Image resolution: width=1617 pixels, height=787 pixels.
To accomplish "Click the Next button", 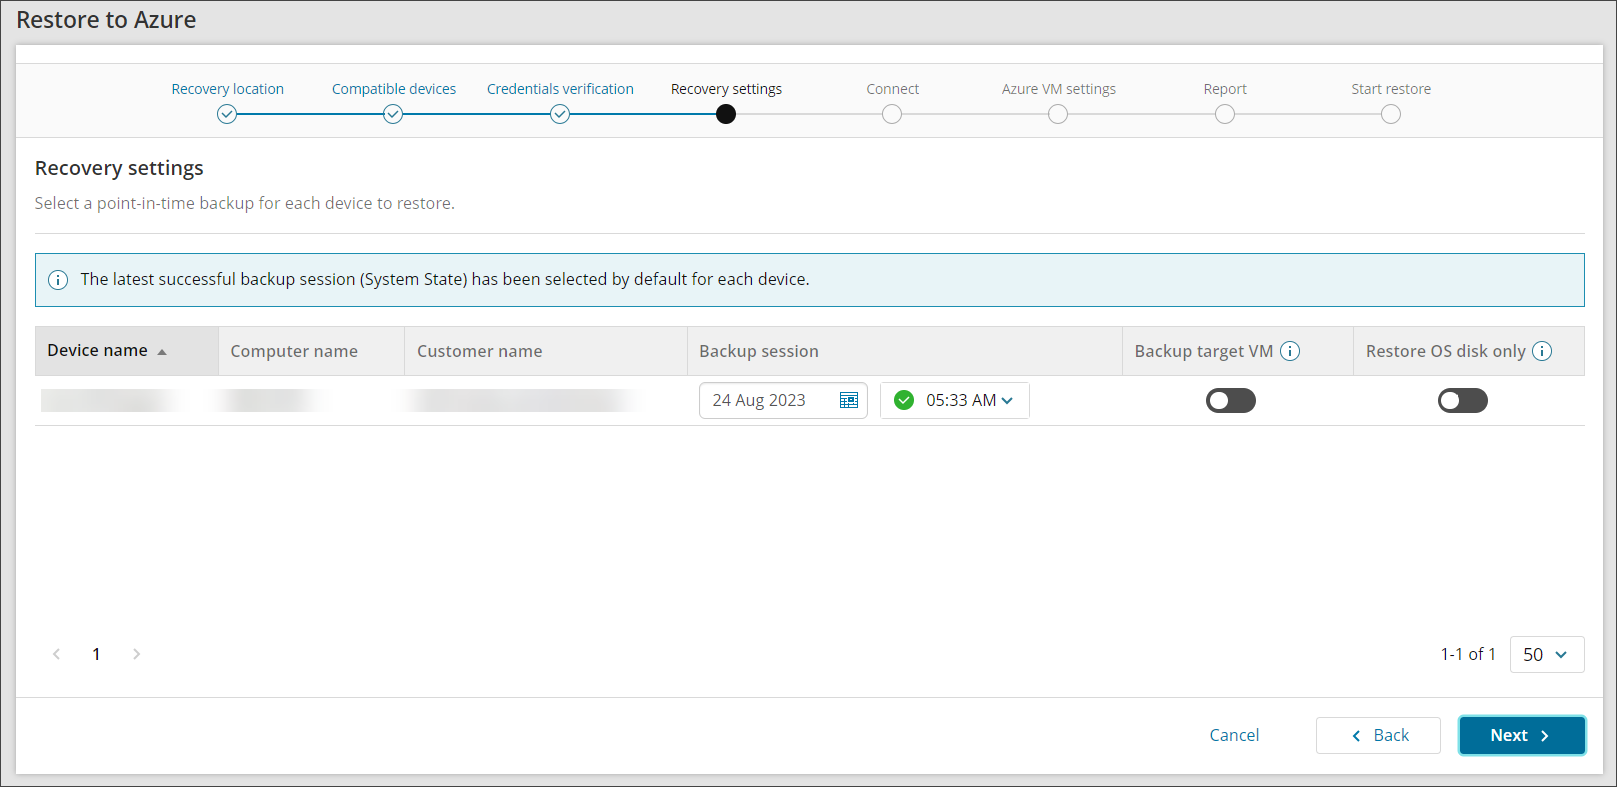I will pos(1521,735).
